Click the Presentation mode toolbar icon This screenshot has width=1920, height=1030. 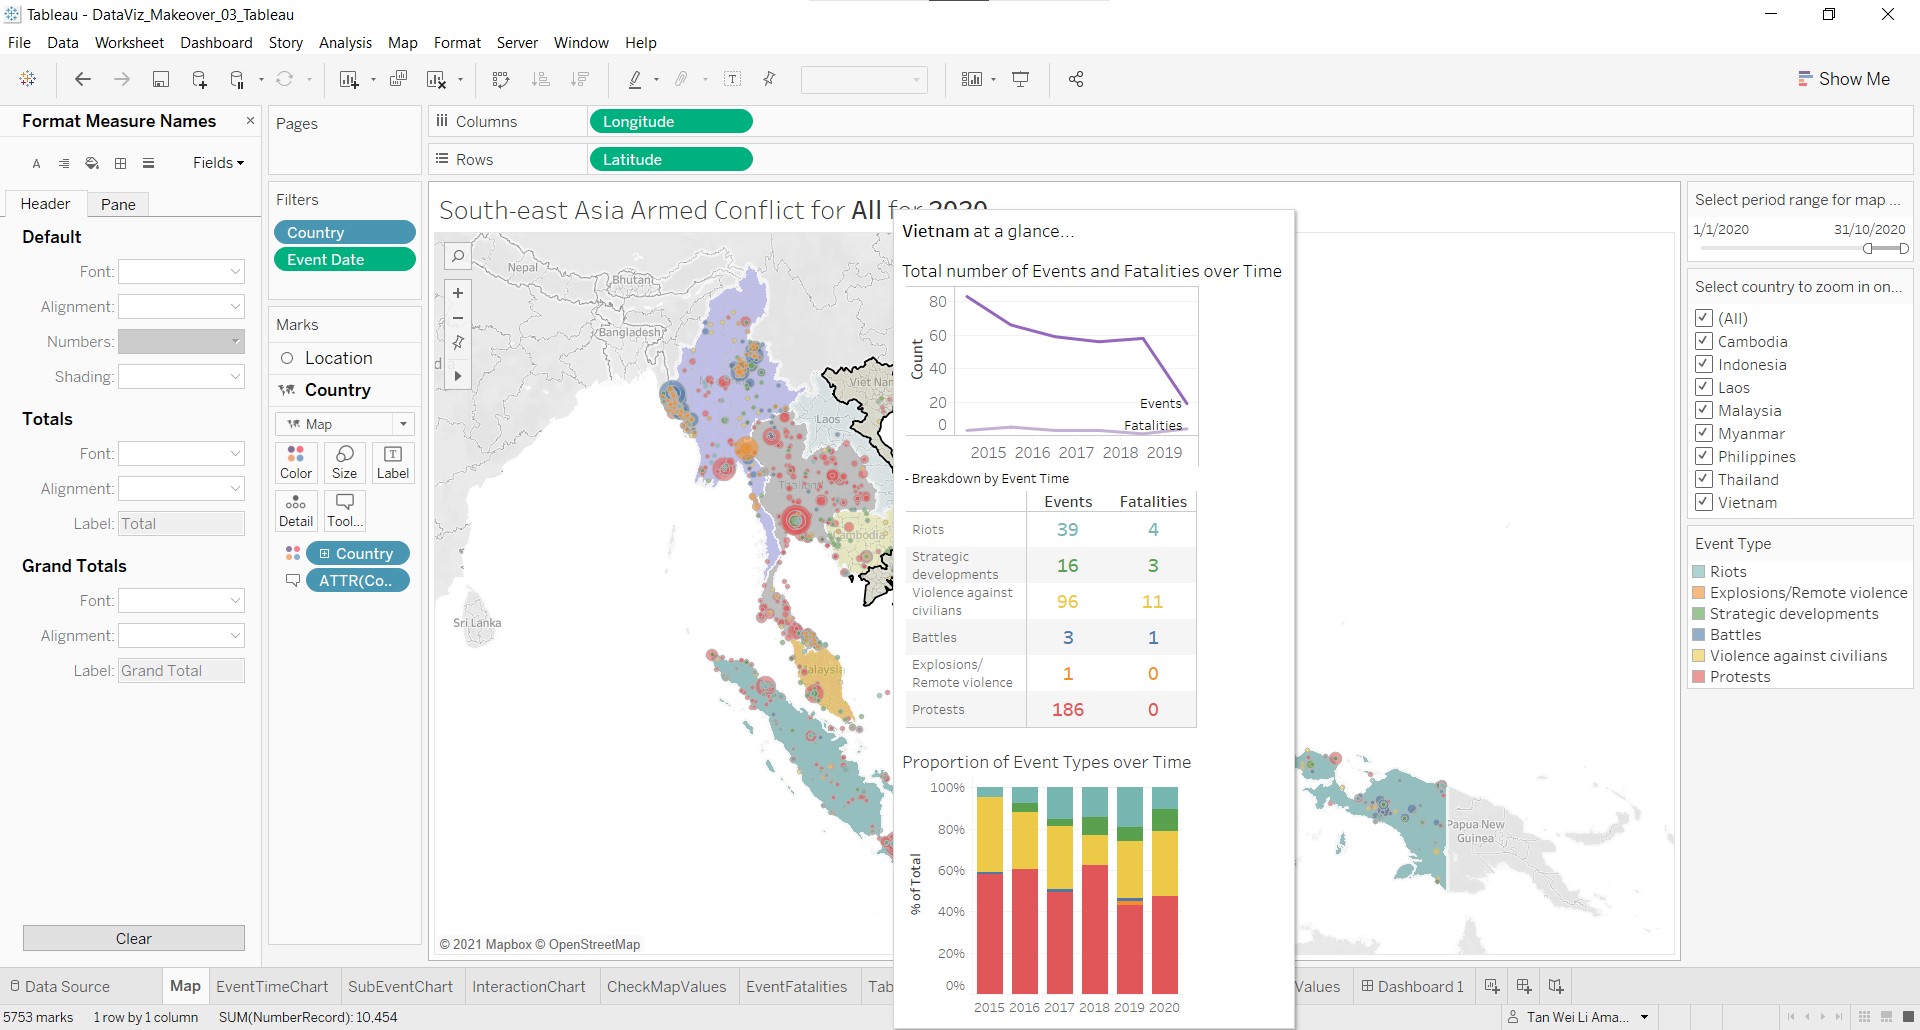click(1021, 80)
